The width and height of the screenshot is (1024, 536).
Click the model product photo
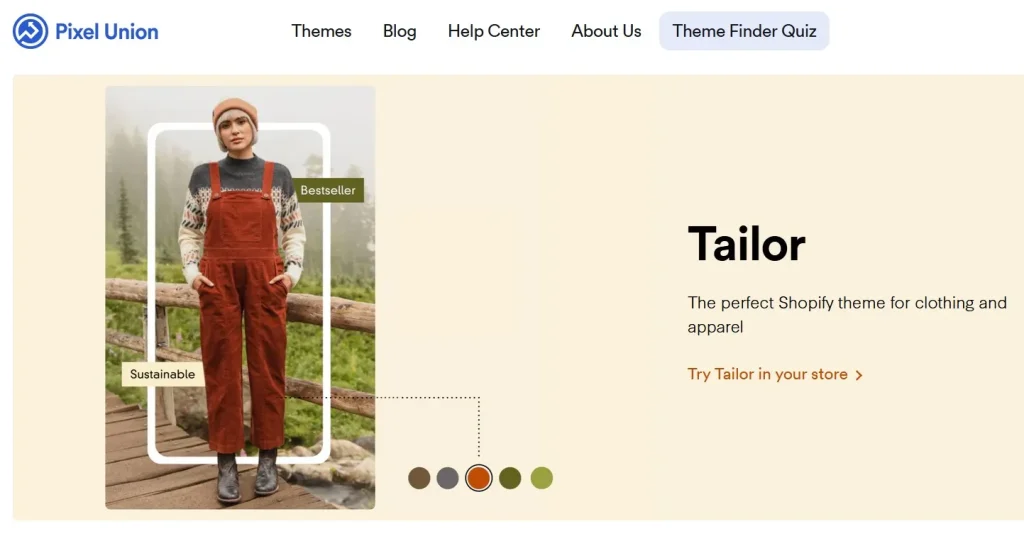tap(240, 298)
